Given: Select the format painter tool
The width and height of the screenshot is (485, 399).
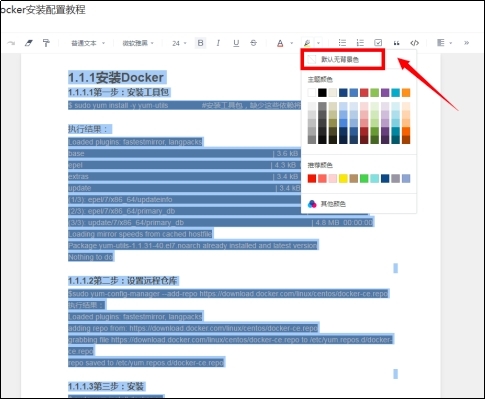Looking at the screenshot, I should click(x=46, y=43).
